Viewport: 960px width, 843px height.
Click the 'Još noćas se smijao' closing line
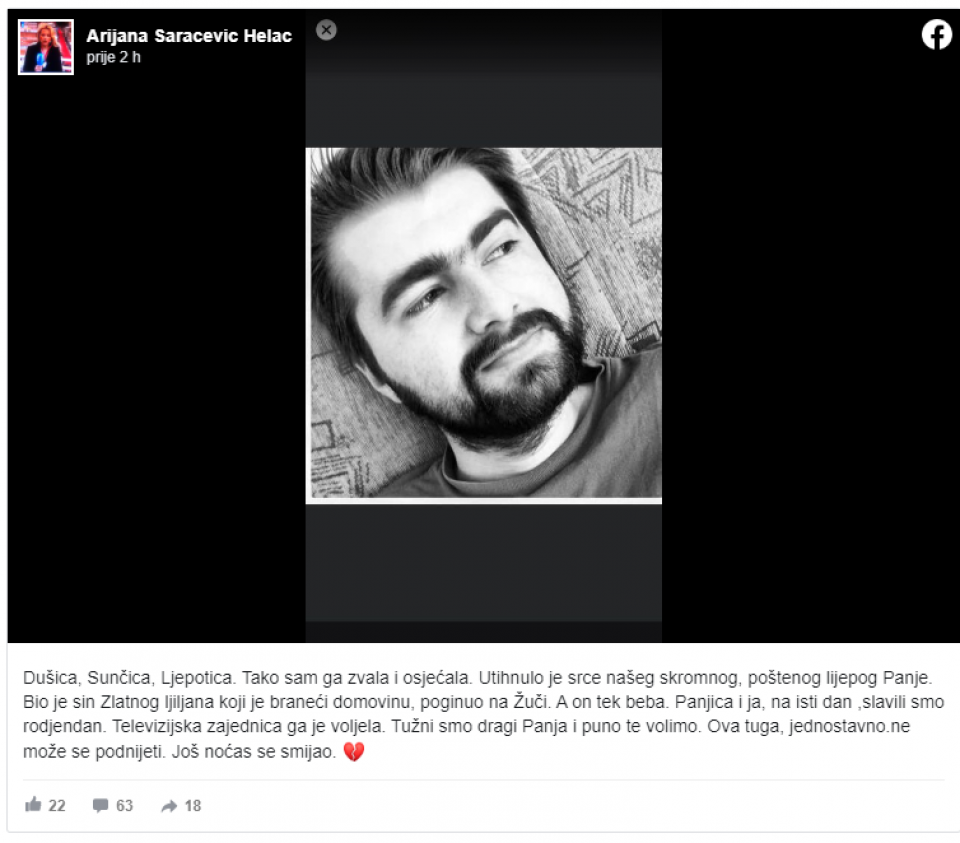pyautogui.click(x=253, y=752)
